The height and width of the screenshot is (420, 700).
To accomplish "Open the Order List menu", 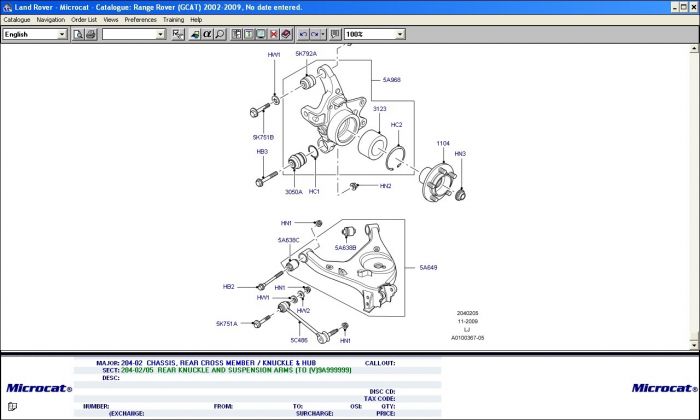I will (x=84, y=20).
